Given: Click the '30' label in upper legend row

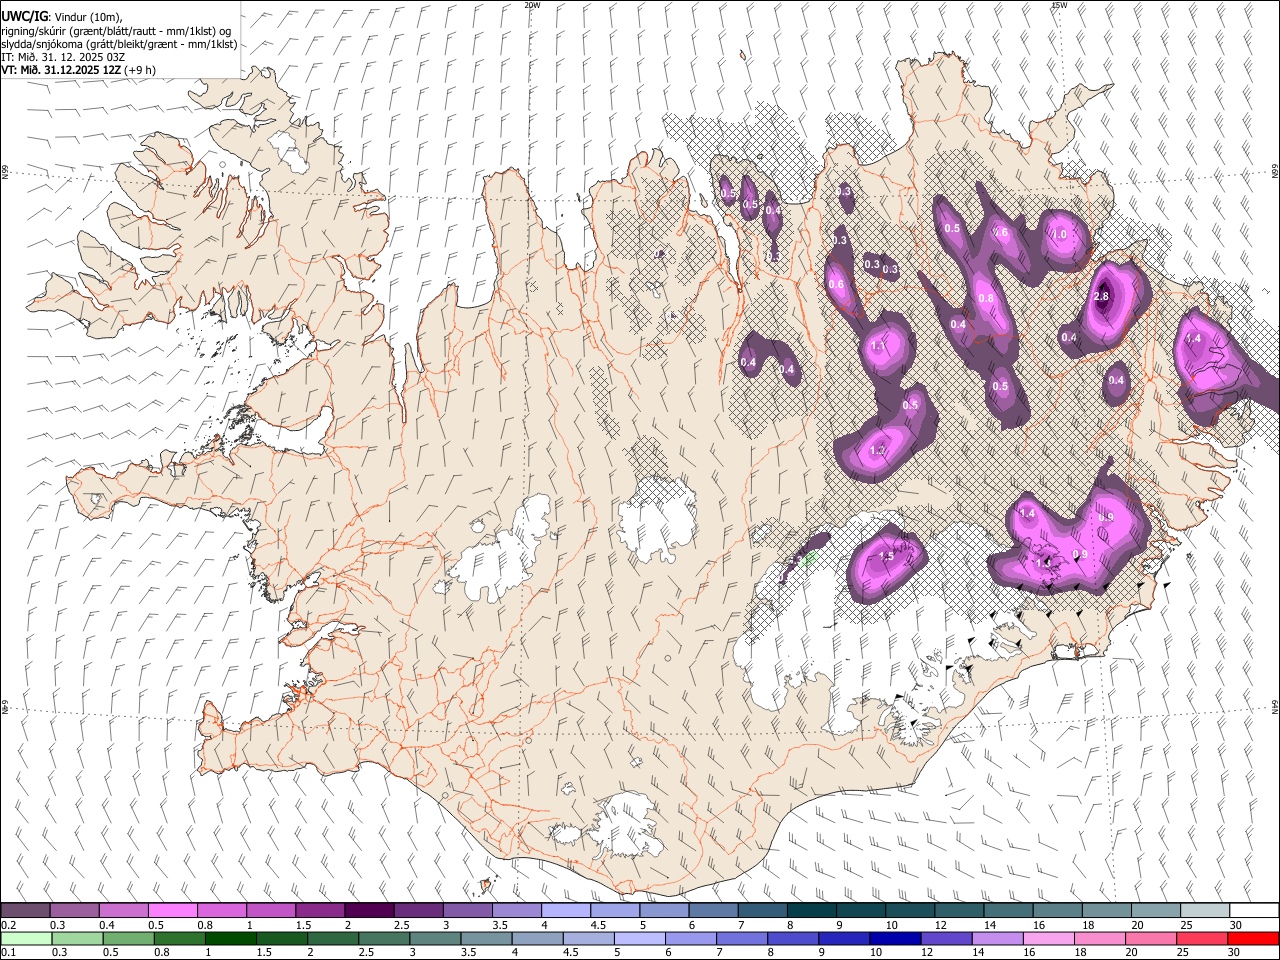Looking at the screenshot, I should coord(1235,925).
